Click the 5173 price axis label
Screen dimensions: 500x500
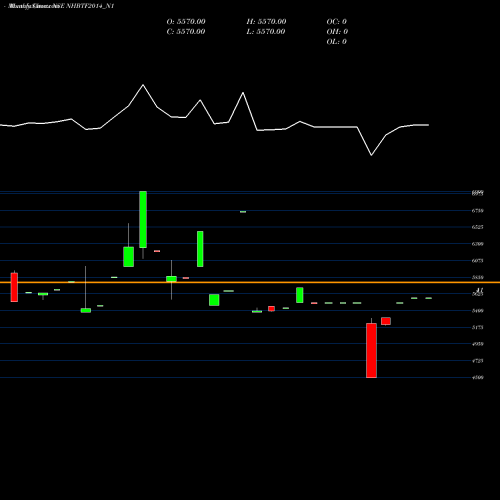coord(477,327)
